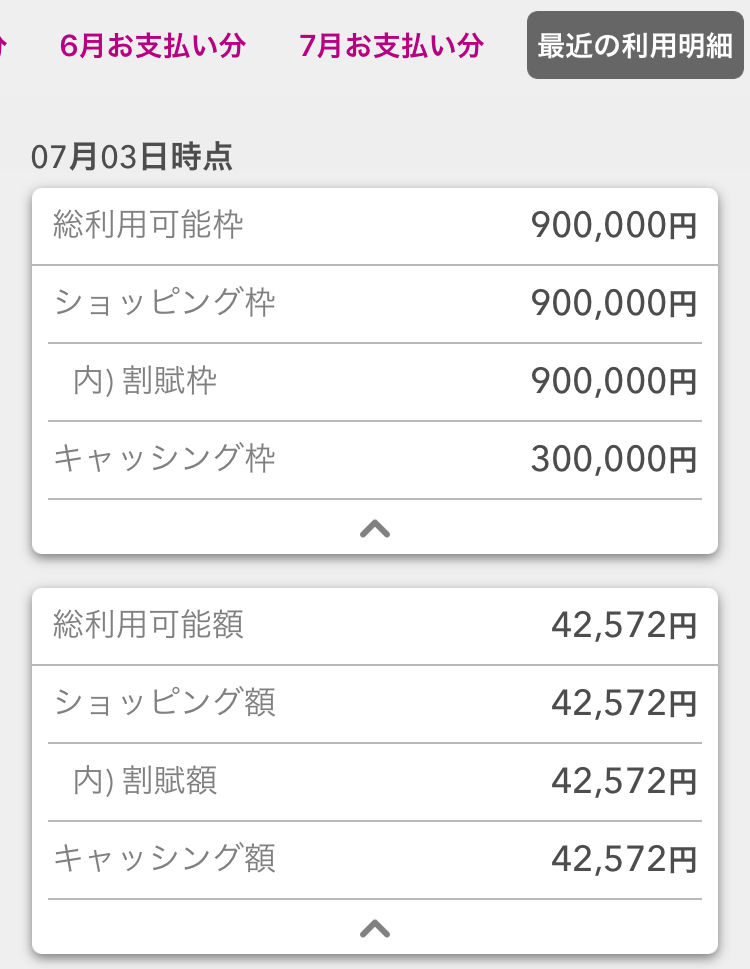Click the 総利用可能額 row label
Screen dimensions: 750x969
tap(148, 625)
